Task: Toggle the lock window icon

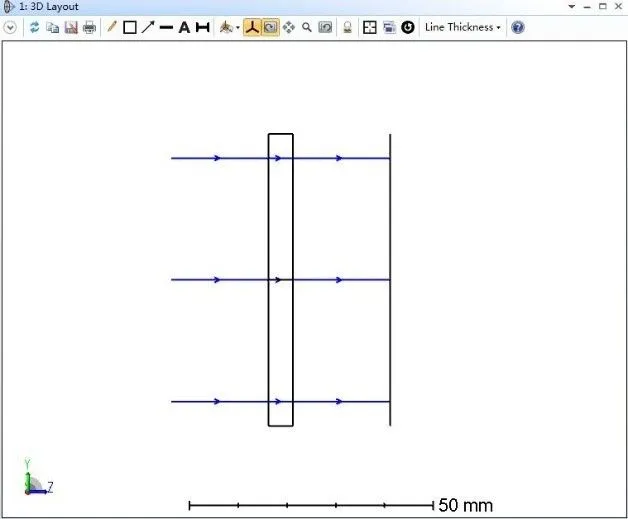Action: [x=347, y=27]
